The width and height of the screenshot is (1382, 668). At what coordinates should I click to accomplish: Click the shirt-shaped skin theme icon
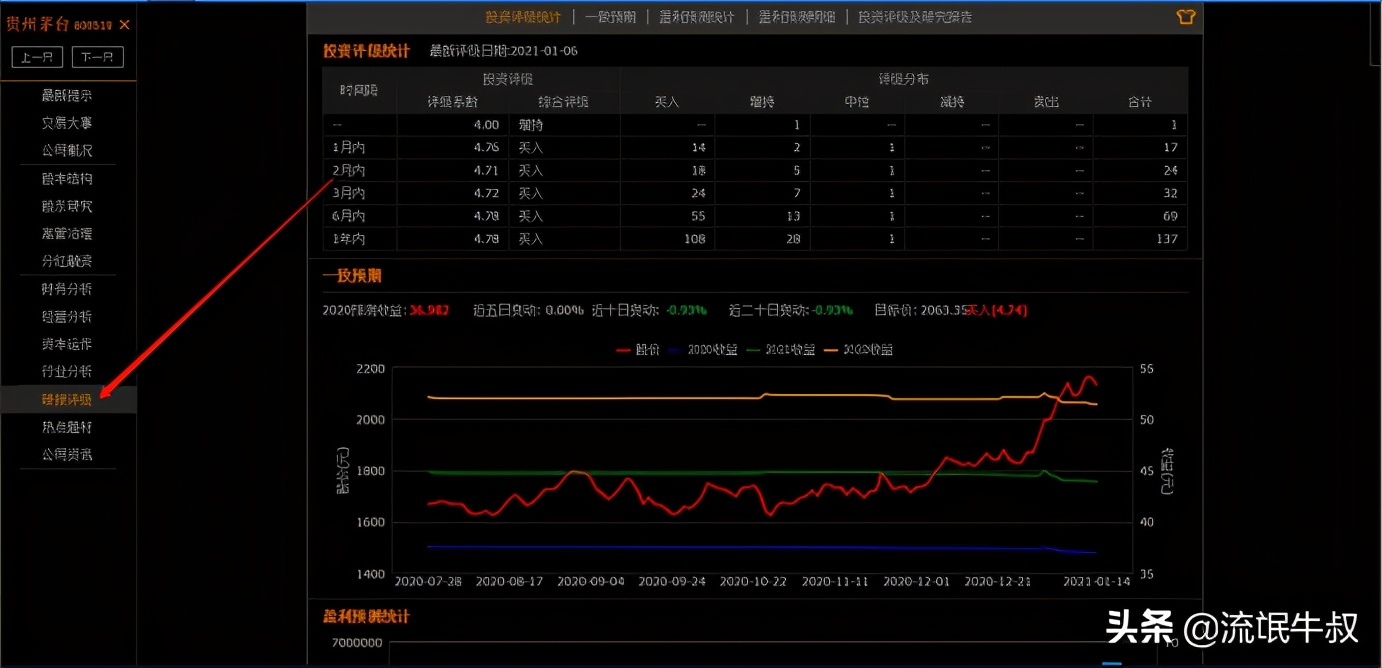(x=1187, y=16)
